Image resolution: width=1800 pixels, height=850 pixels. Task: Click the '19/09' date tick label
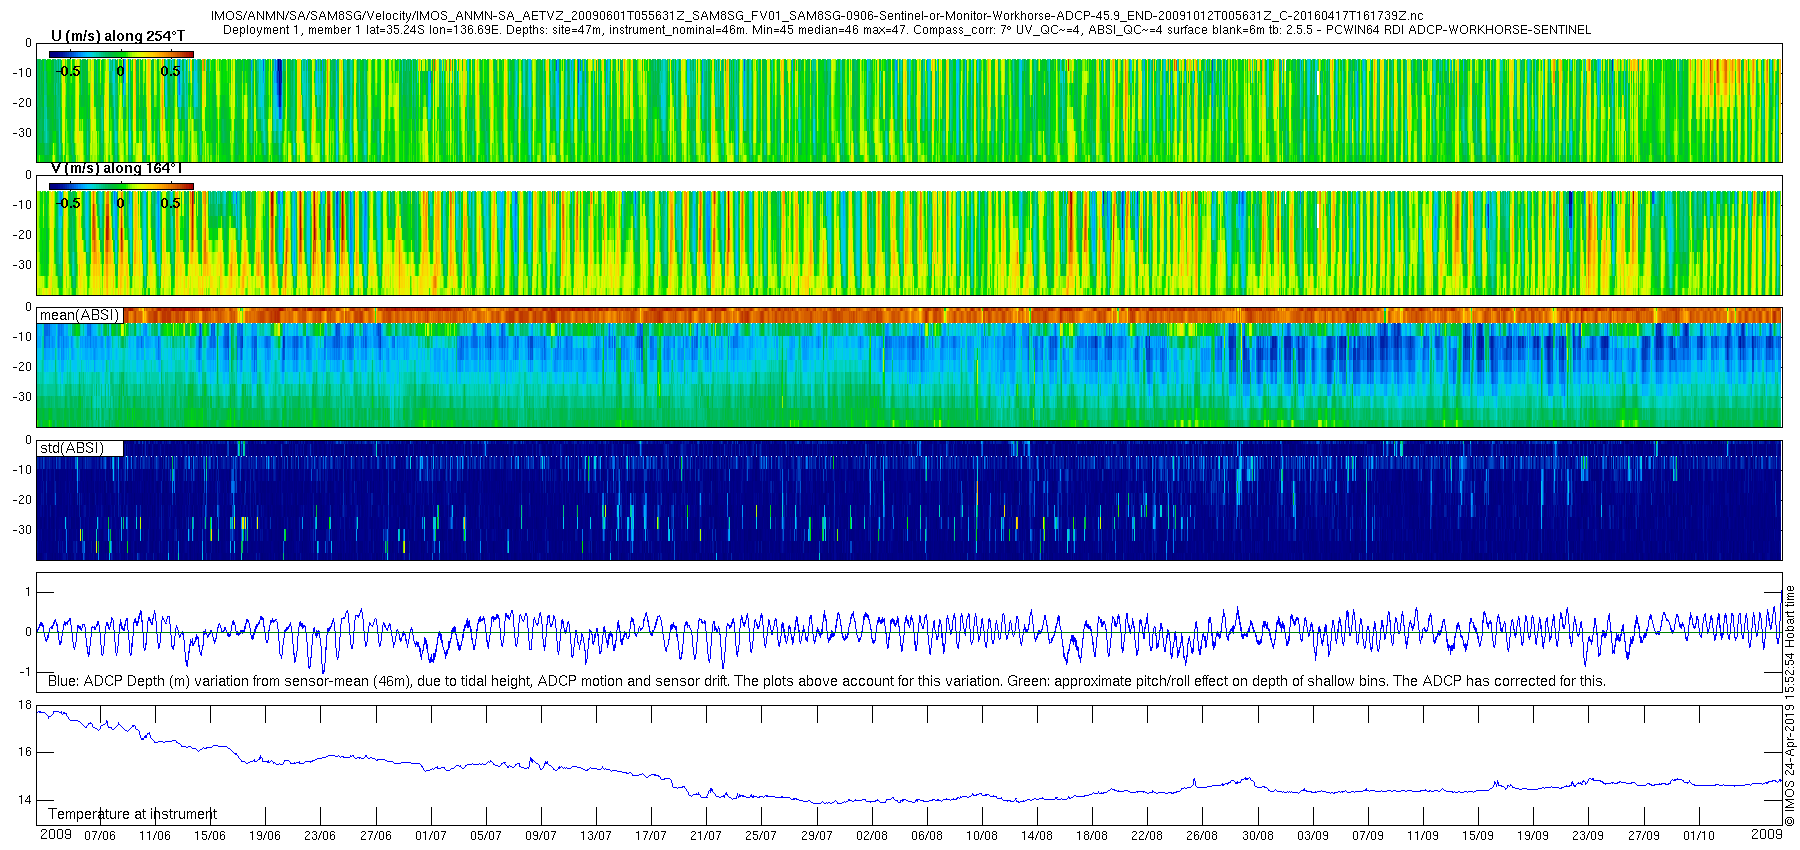[x=1533, y=836]
